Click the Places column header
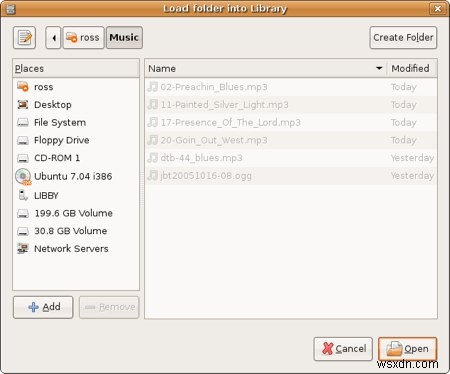Screen dimensions: 450x374 coord(76,69)
